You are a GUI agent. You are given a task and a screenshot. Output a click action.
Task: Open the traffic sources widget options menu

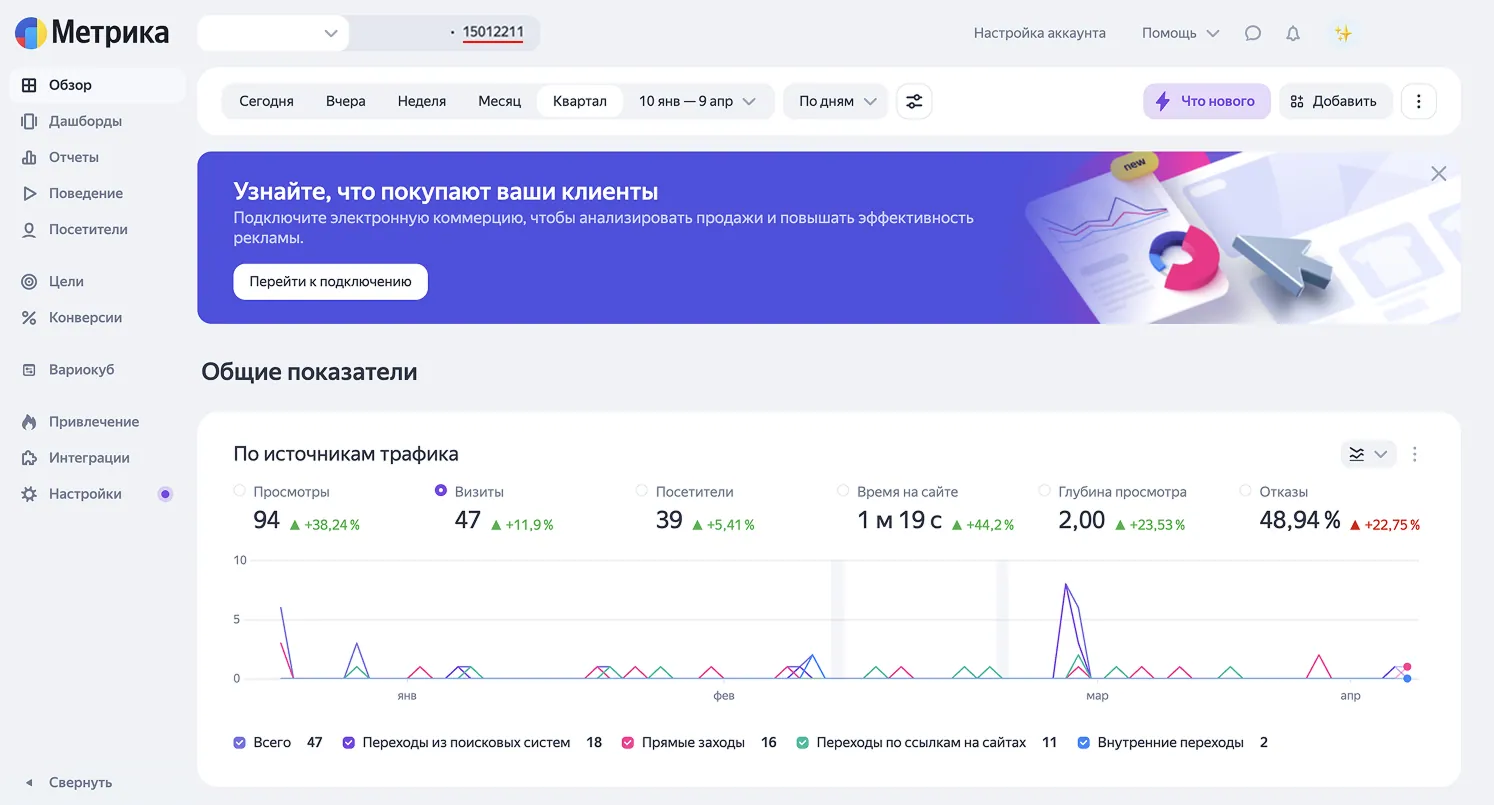[x=1414, y=454]
